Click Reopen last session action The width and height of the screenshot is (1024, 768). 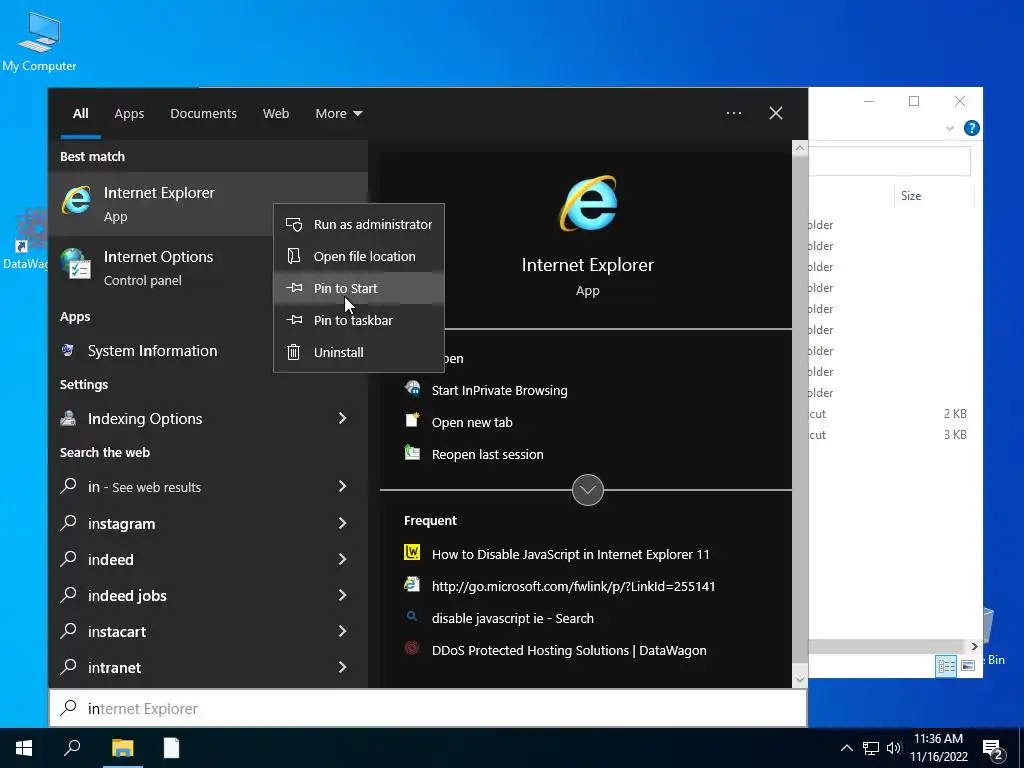(x=488, y=455)
